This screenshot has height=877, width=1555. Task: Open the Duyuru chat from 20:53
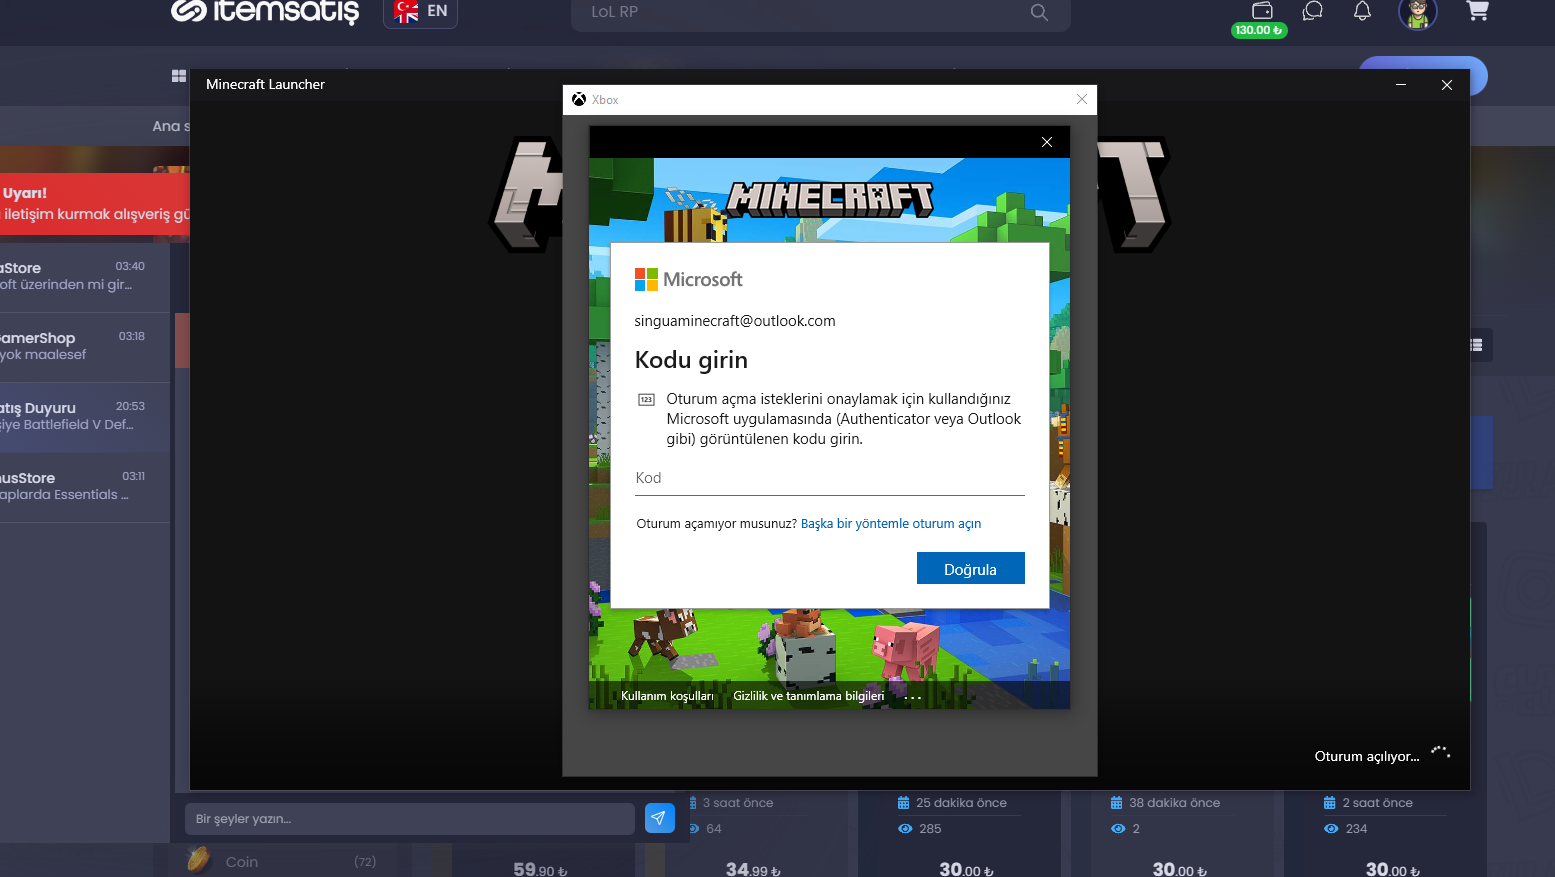(85, 416)
